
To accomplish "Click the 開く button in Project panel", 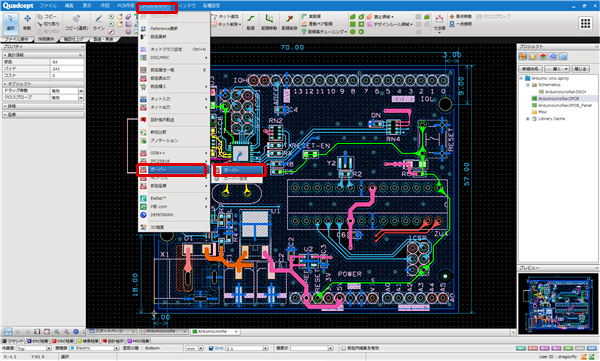I will (557, 69).
